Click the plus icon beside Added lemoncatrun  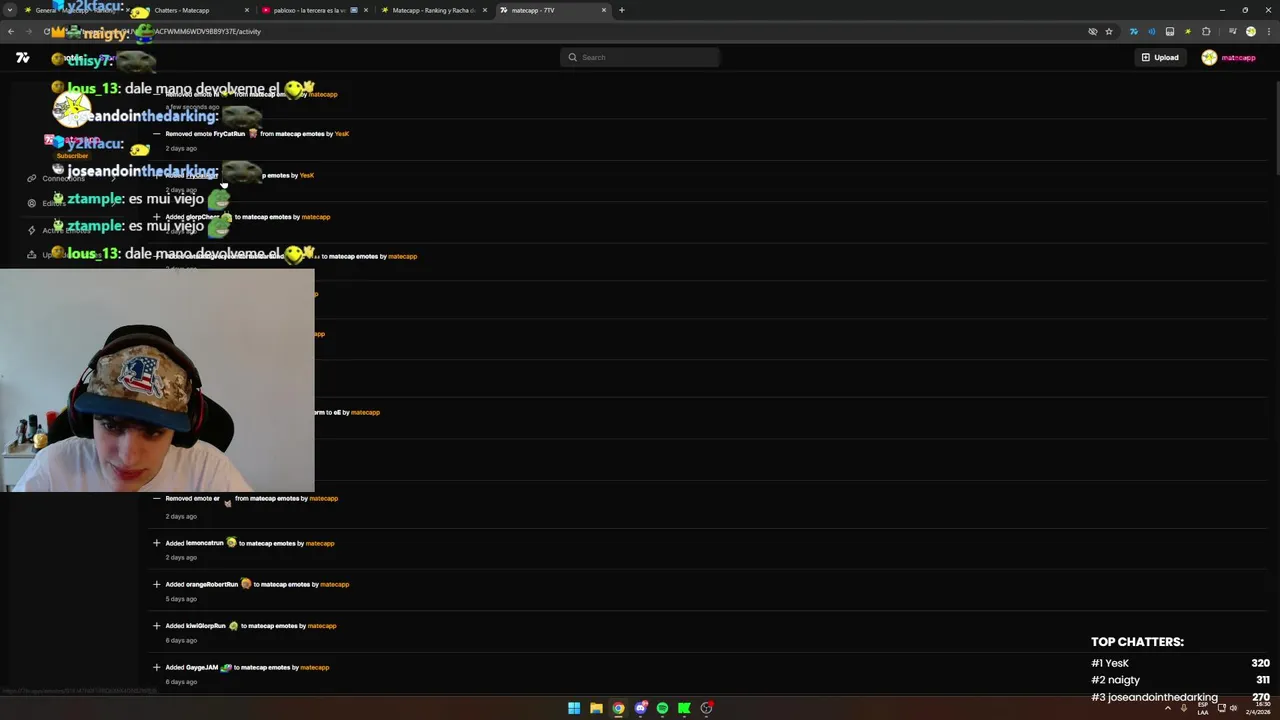click(x=156, y=543)
